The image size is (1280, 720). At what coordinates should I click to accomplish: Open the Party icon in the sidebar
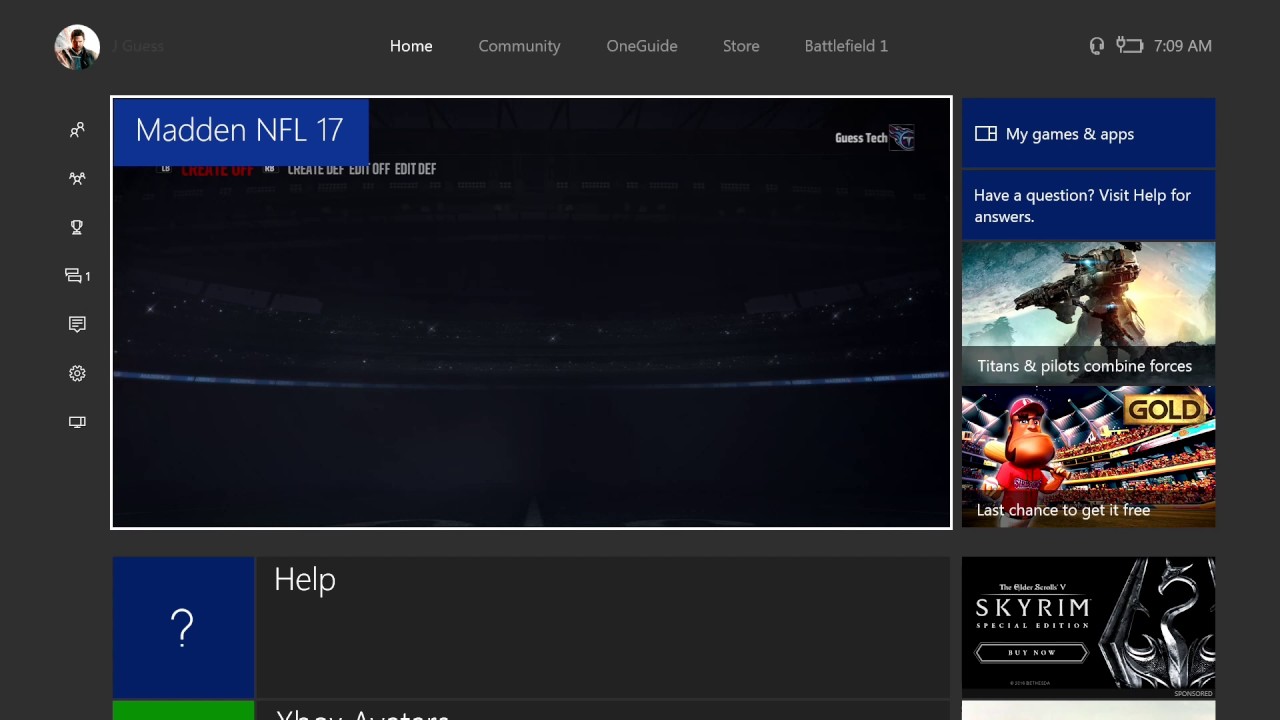(x=77, y=178)
